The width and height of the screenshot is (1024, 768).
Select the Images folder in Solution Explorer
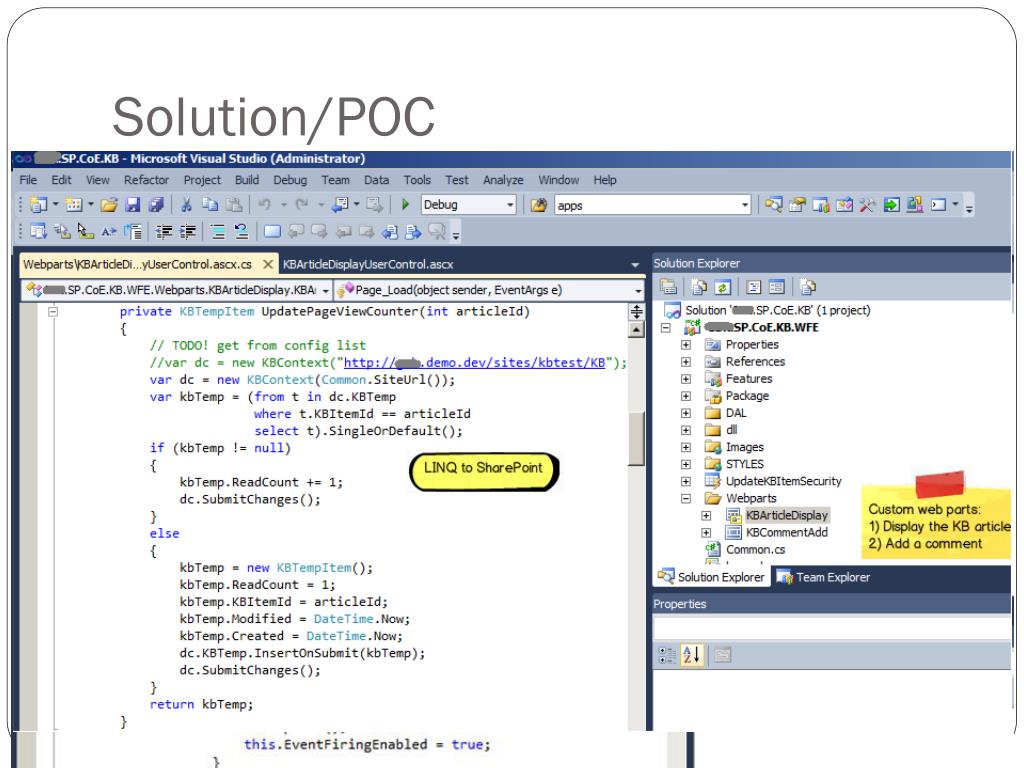pos(744,447)
